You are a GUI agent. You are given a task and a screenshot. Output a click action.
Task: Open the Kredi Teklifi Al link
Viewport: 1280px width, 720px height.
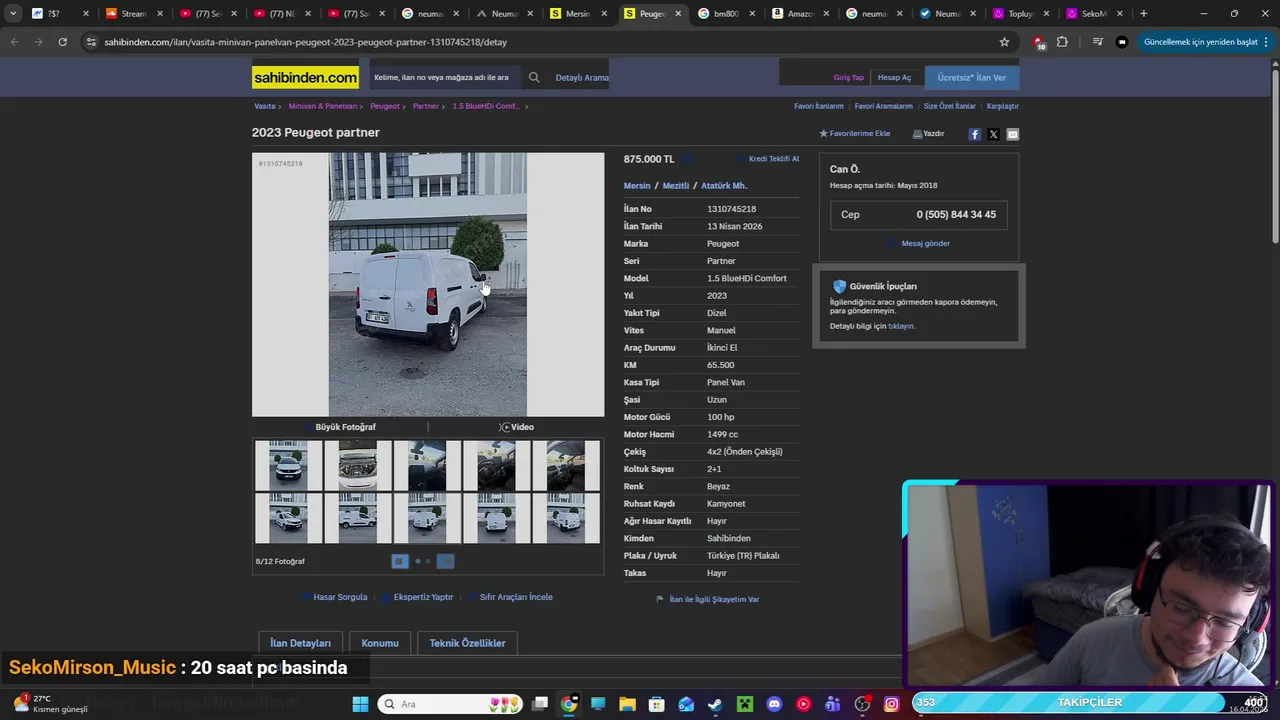coord(774,159)
